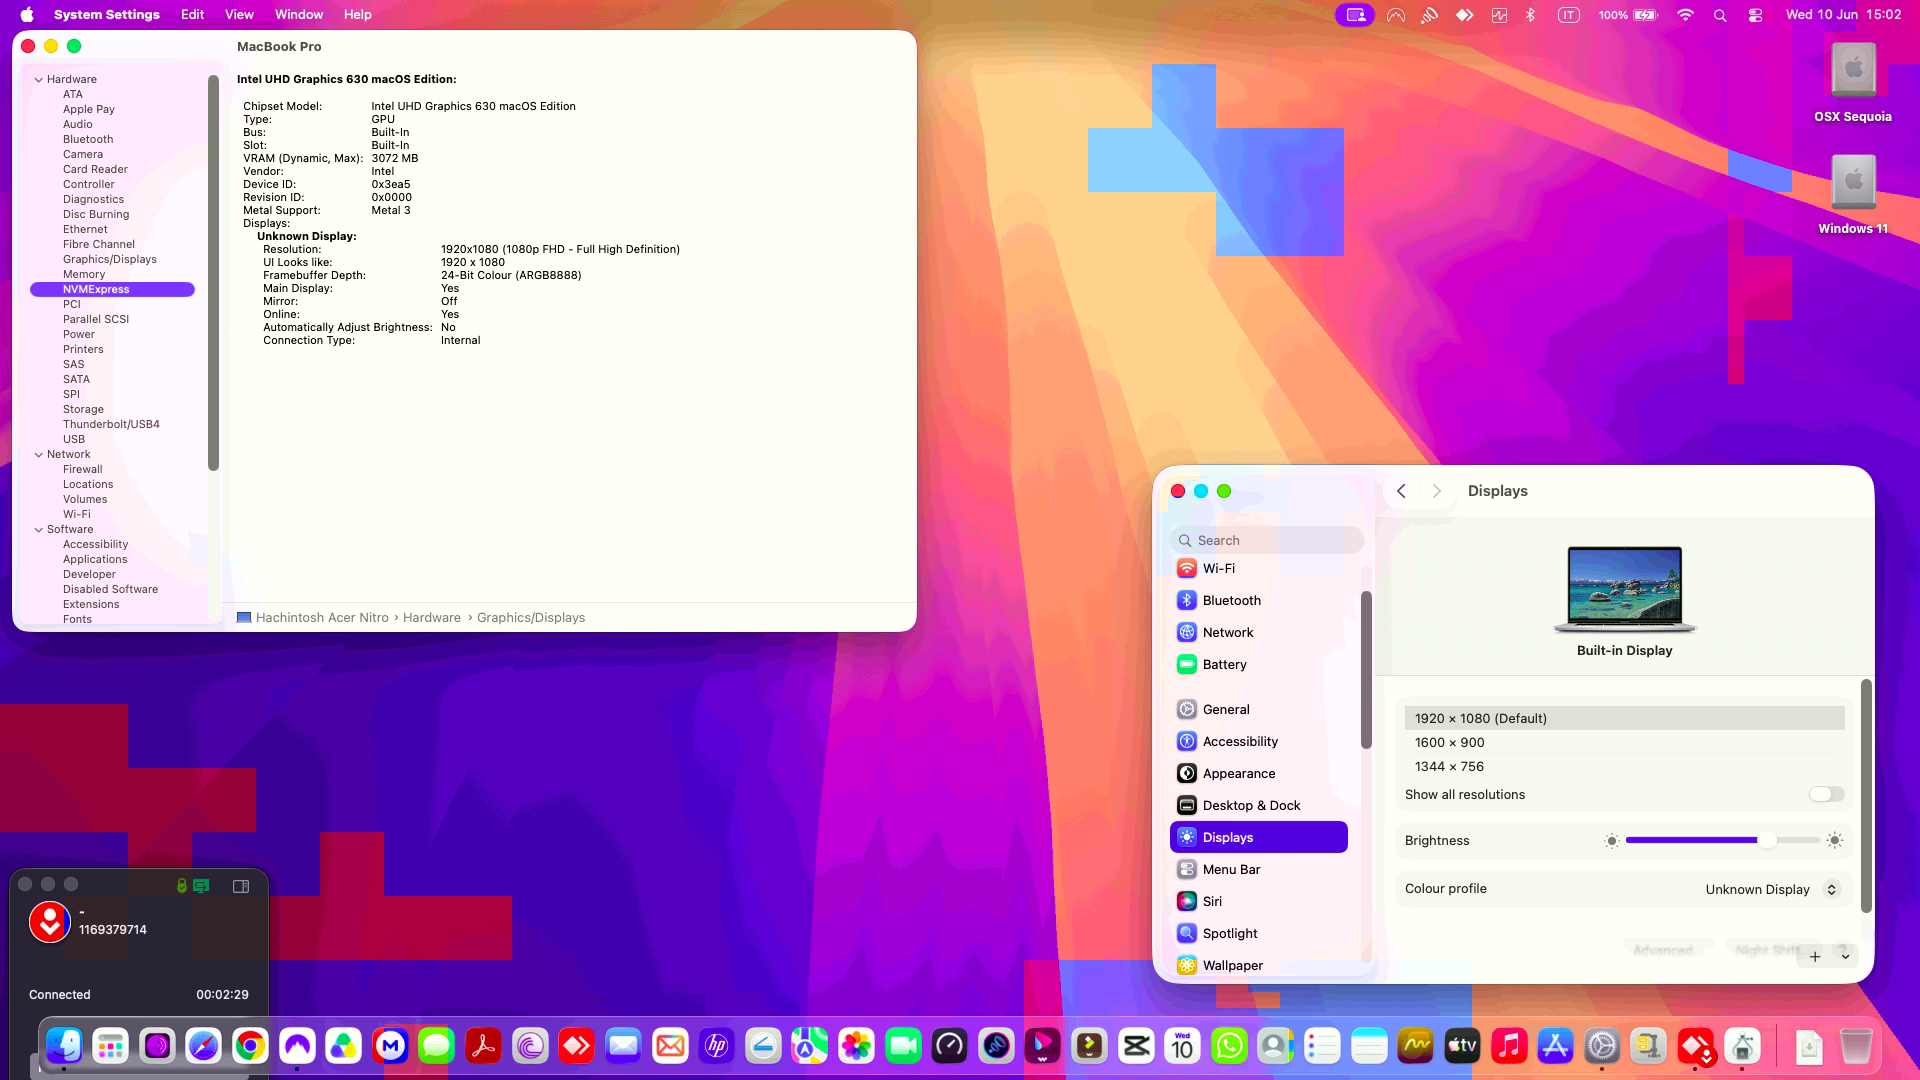Open Safari from the Dock

click(x=204, y=1046)
